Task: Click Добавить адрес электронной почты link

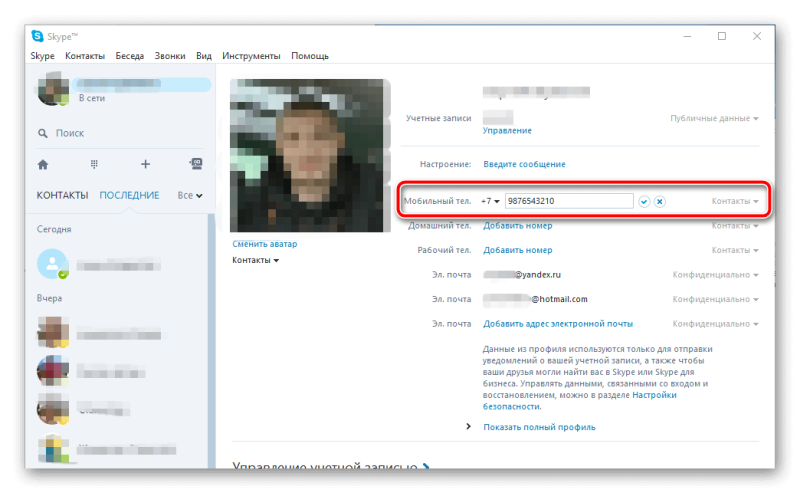Action: click(558, 324)
